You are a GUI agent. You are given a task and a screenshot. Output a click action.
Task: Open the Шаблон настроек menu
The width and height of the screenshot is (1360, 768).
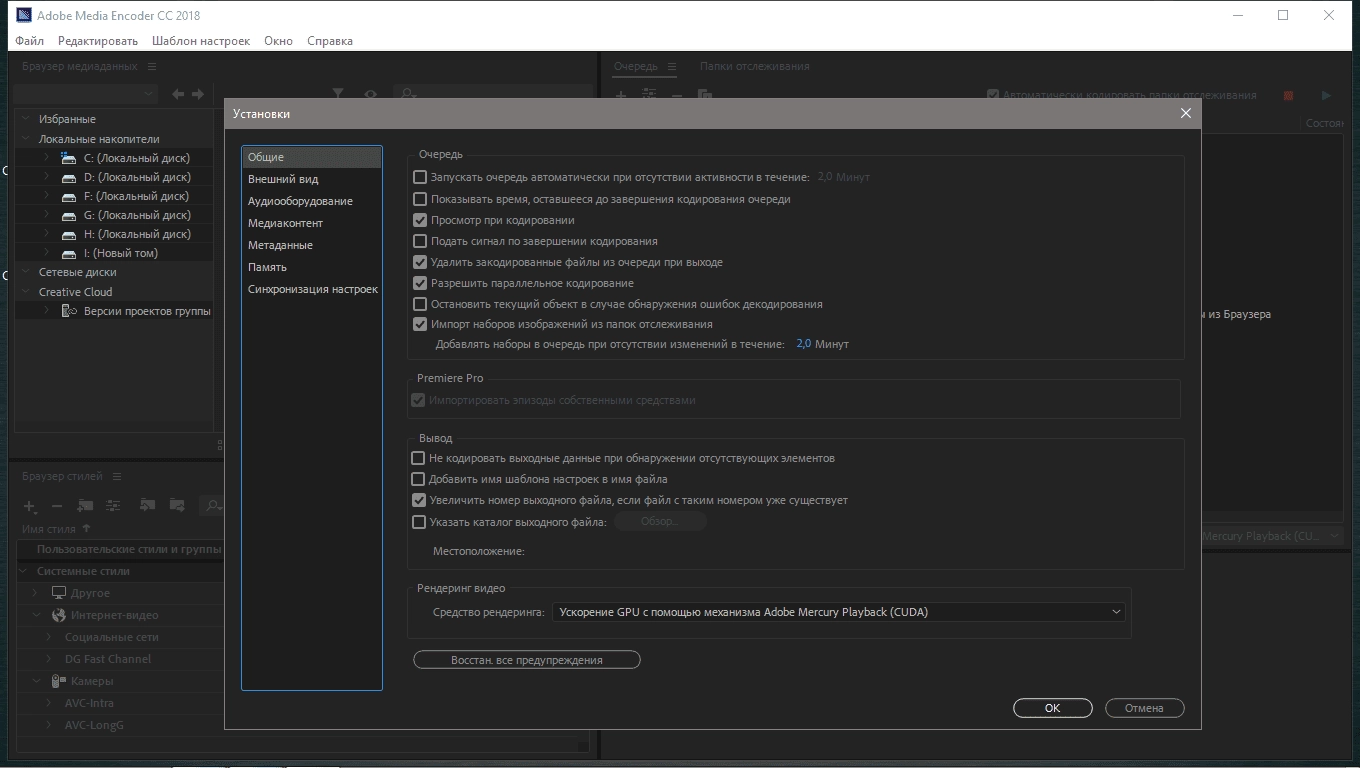tap(201, 41)
